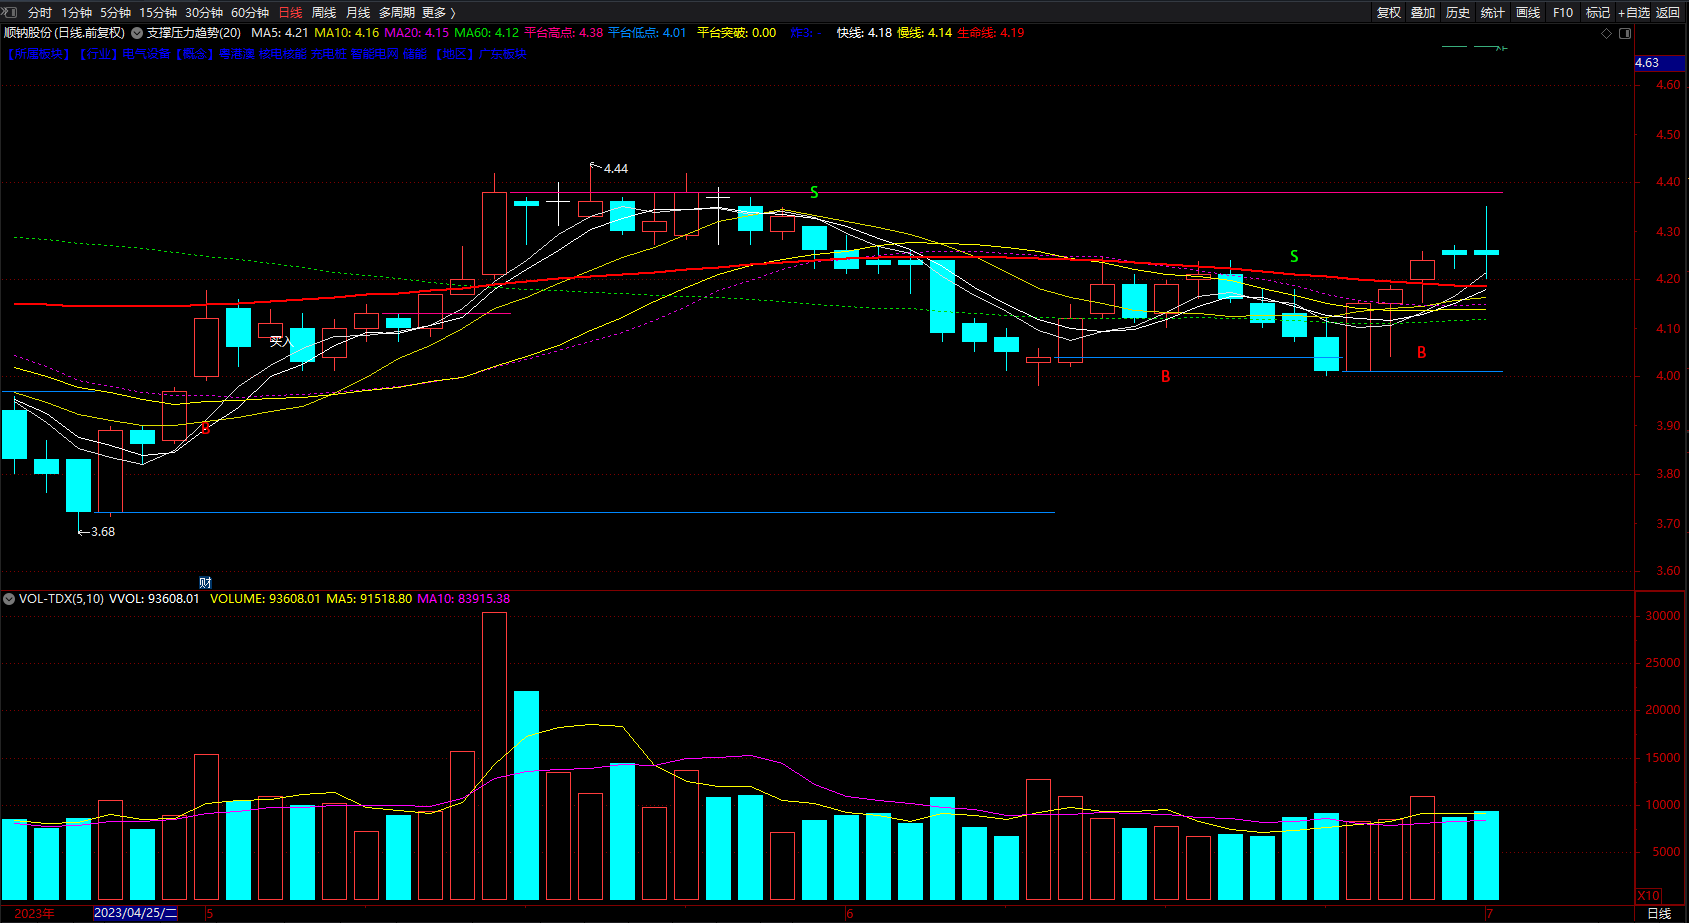Click the 平台低点: 4.01 value
Screen dimensions: 1689x923
click(x=647, y=33)
